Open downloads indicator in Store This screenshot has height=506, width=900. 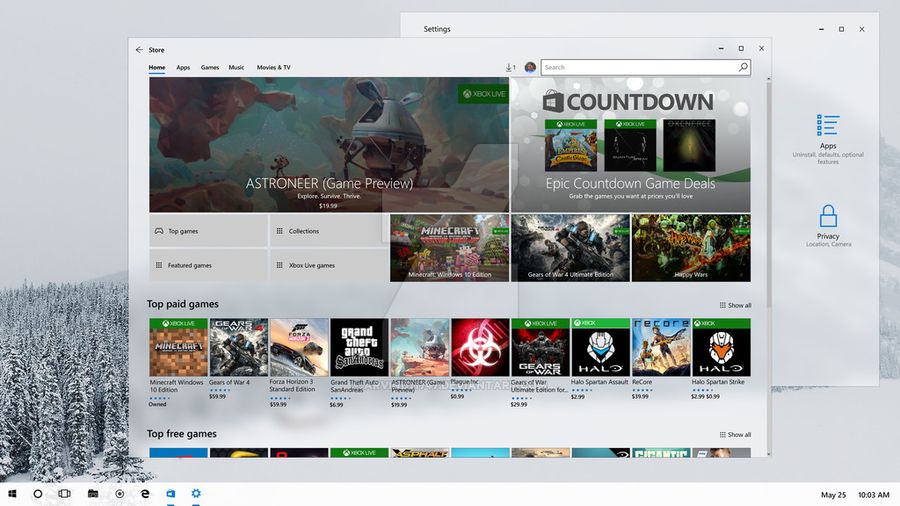pos(510,68)
